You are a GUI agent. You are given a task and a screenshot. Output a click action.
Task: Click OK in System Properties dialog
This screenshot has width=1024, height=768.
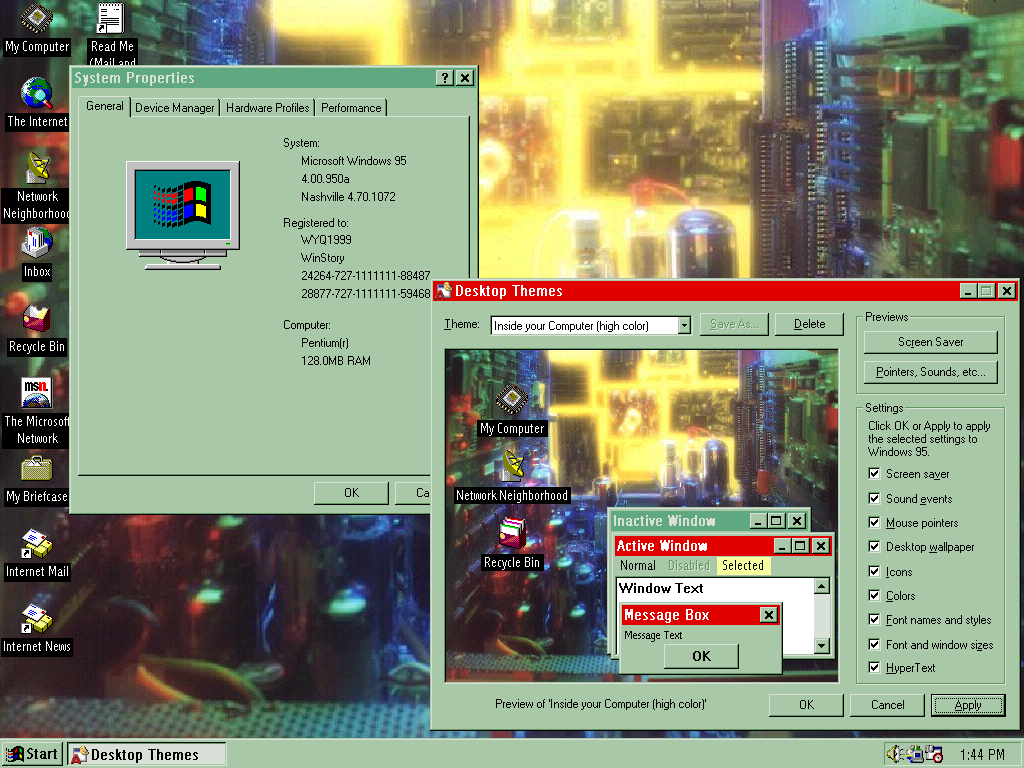pos(351,493)
